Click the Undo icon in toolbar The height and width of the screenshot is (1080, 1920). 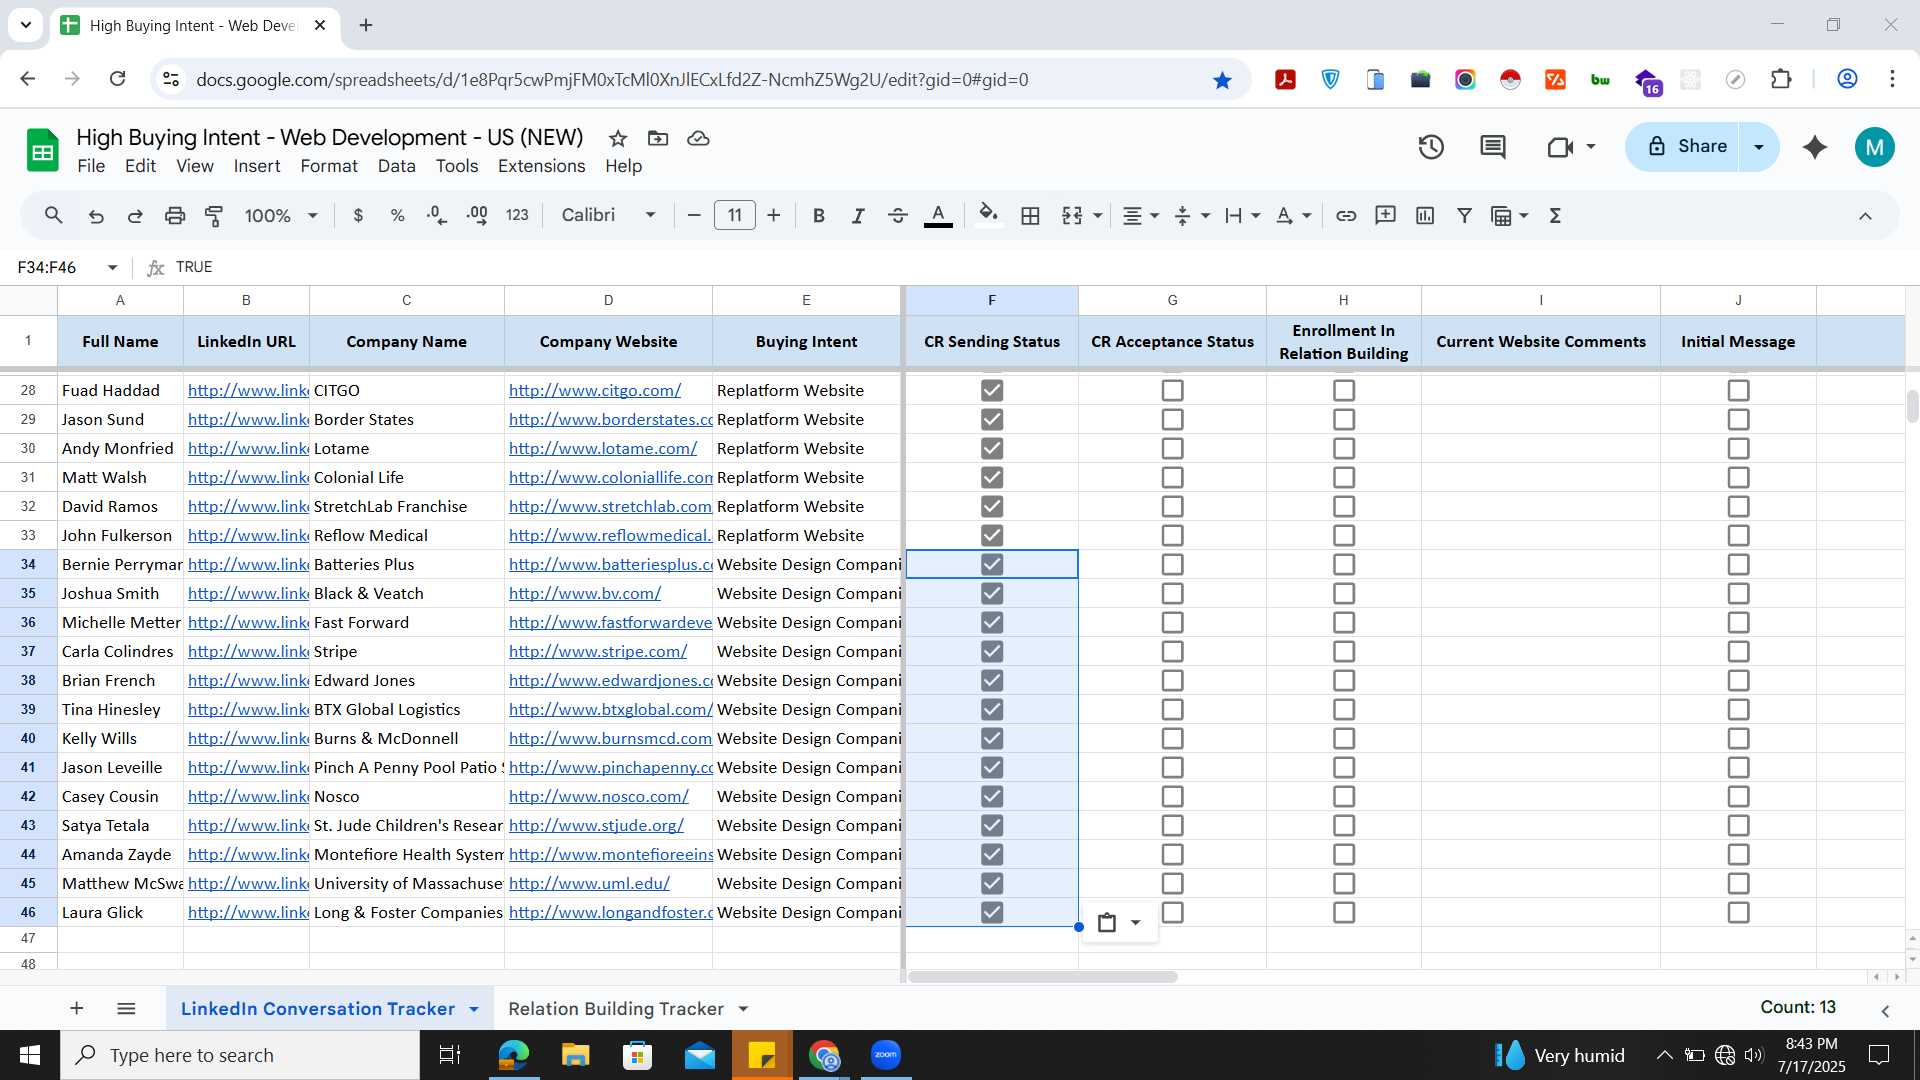[x=96, y=216]
